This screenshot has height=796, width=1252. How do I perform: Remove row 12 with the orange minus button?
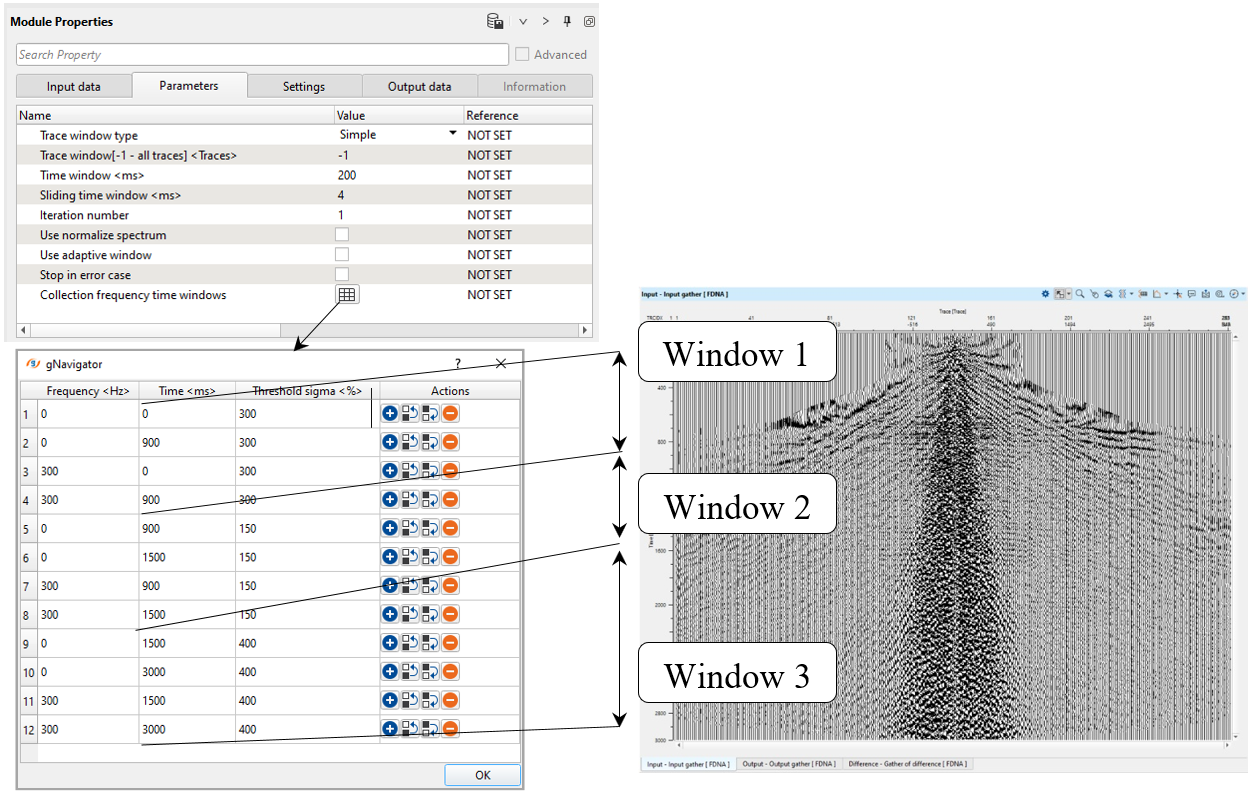(x=450, y=729)
